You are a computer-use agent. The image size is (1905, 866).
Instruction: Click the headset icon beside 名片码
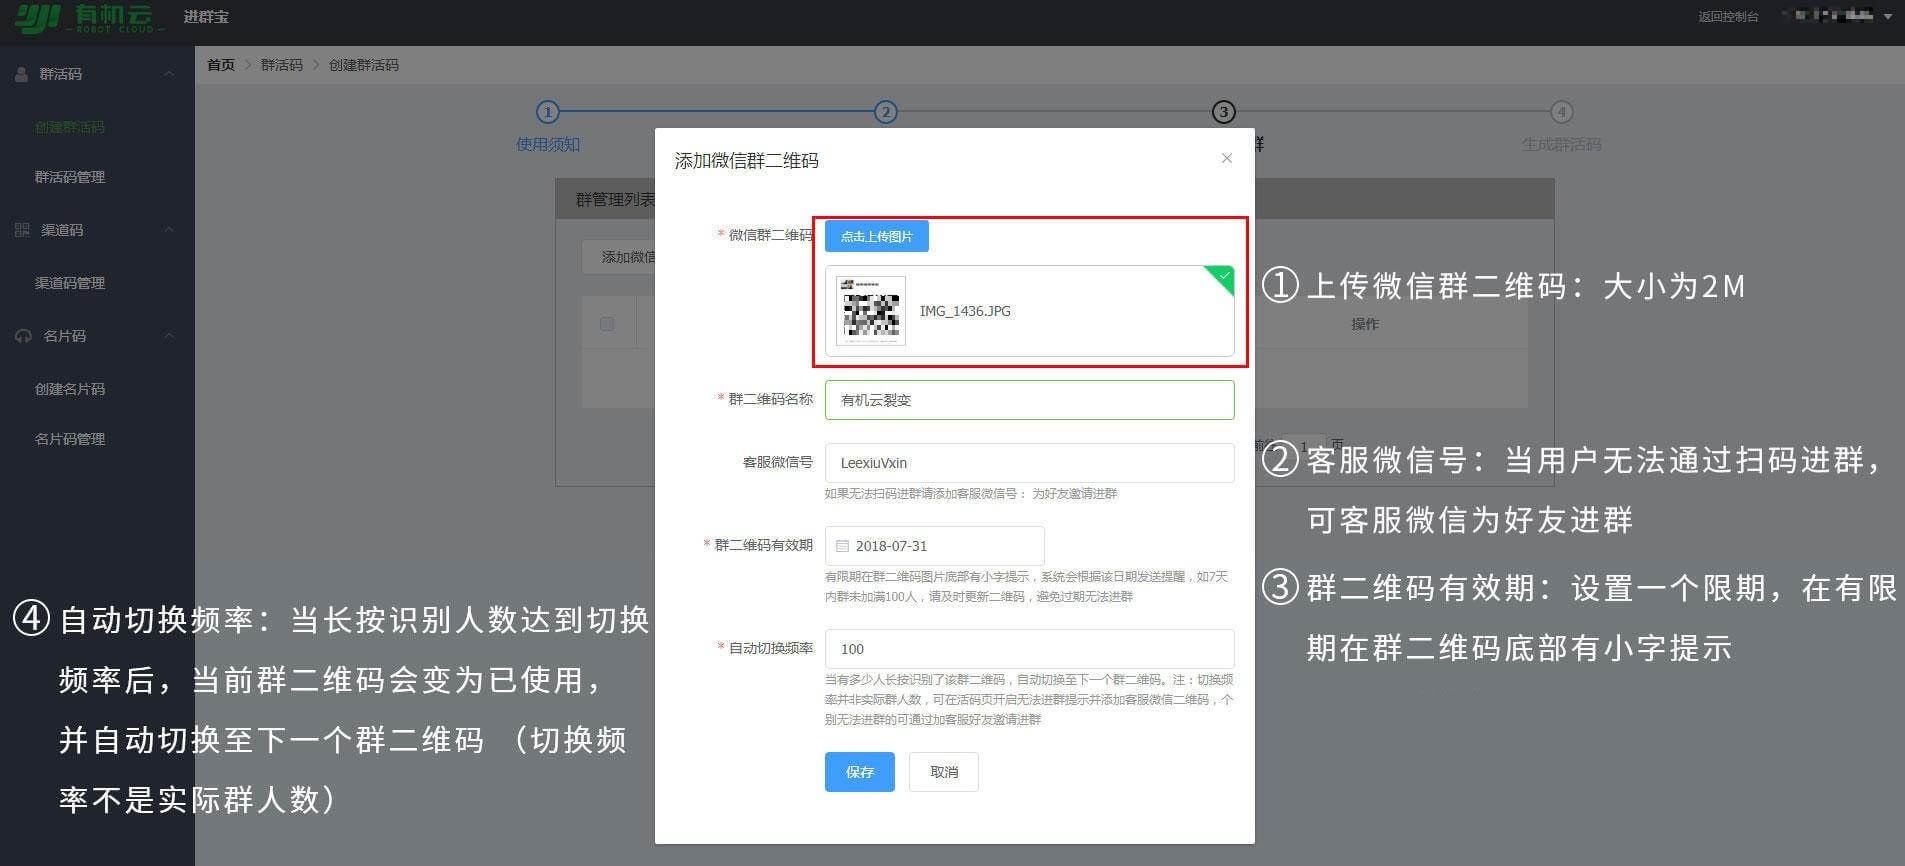(x=23, y=336)
